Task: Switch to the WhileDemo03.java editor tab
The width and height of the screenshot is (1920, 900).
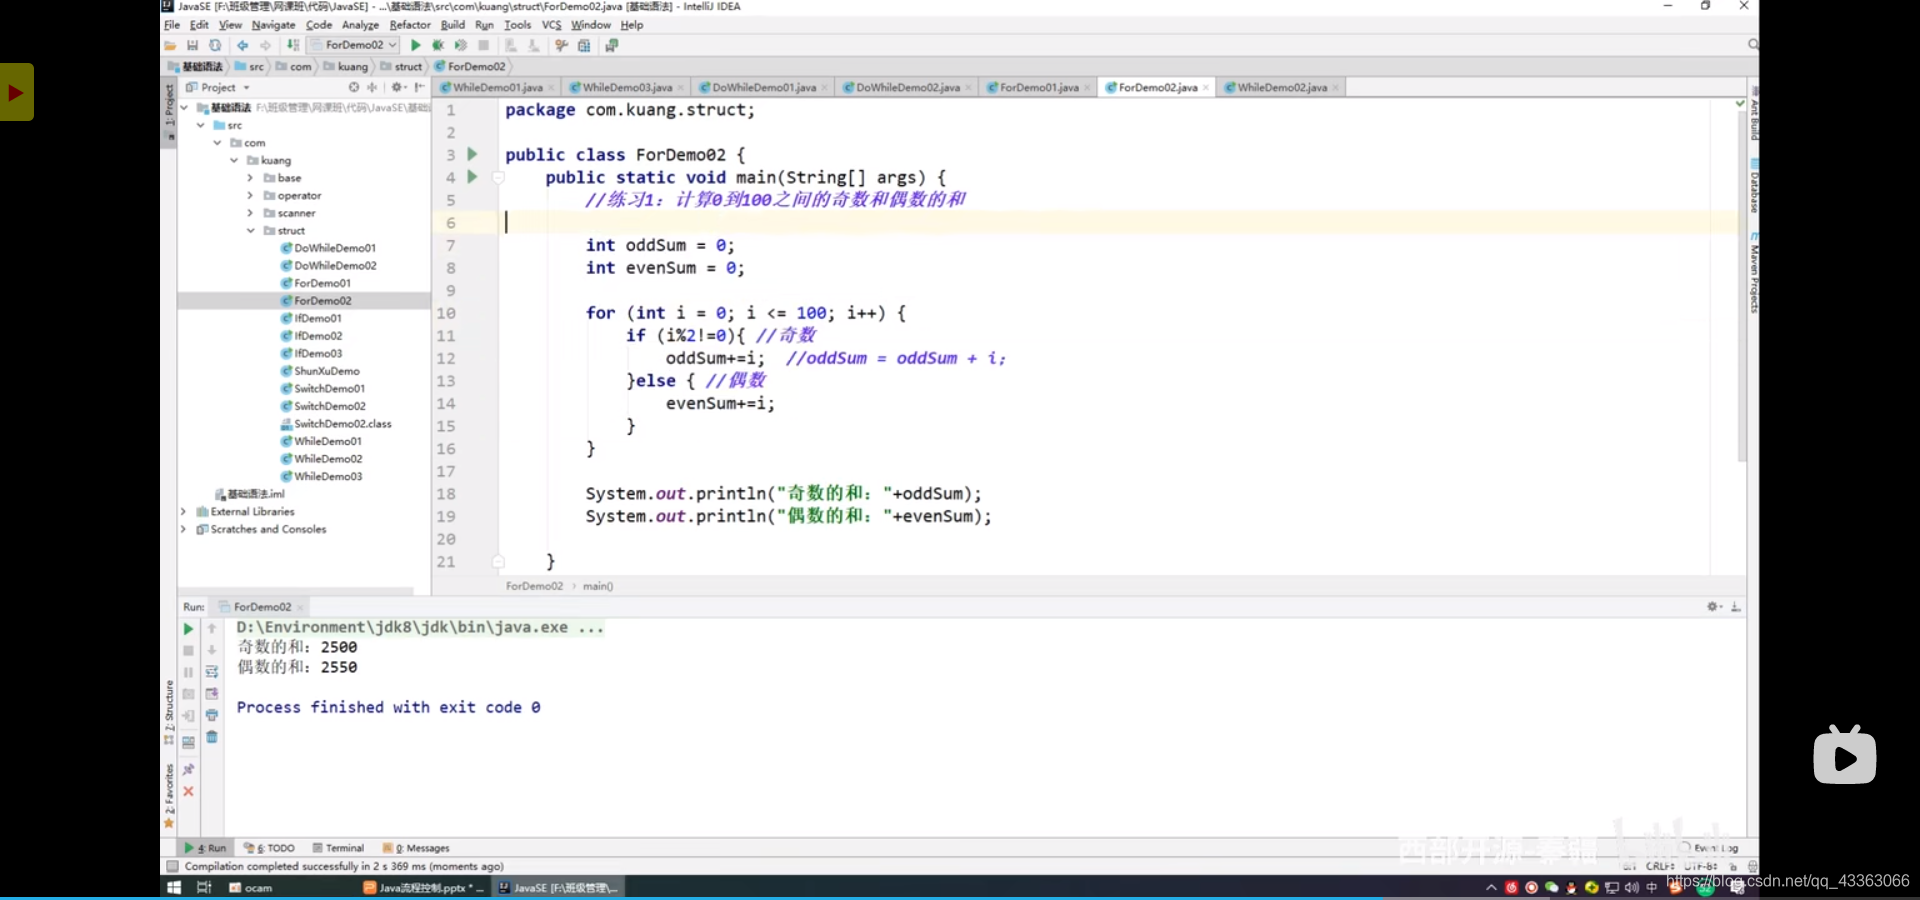Action: tap(627, 88)
